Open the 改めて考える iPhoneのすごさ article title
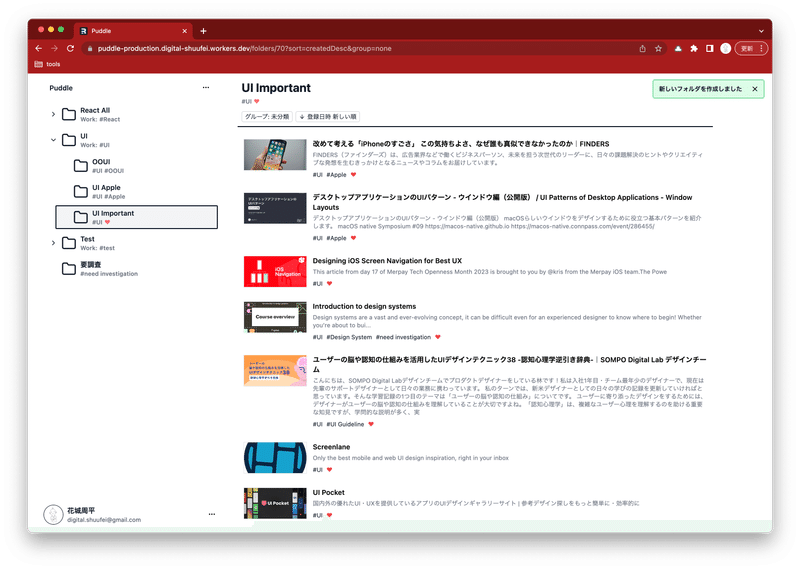Viewport: 800px width, 569px height. point(461,144)
